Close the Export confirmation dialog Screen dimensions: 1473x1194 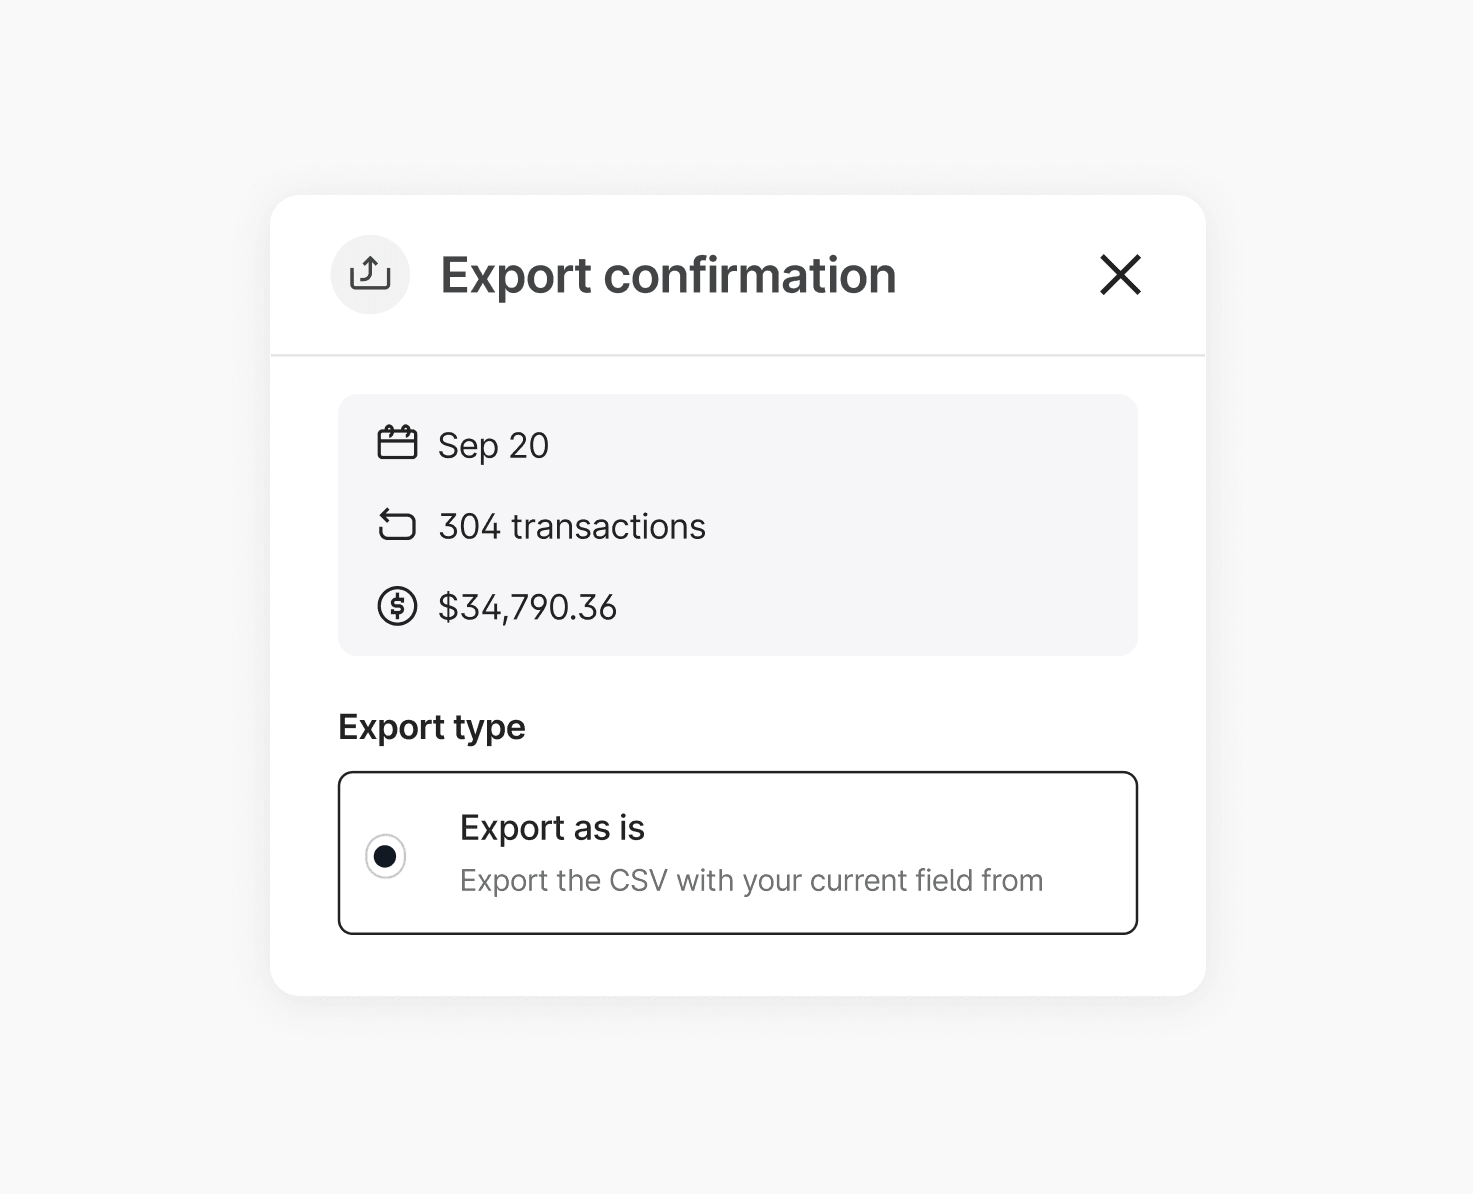1120,275
